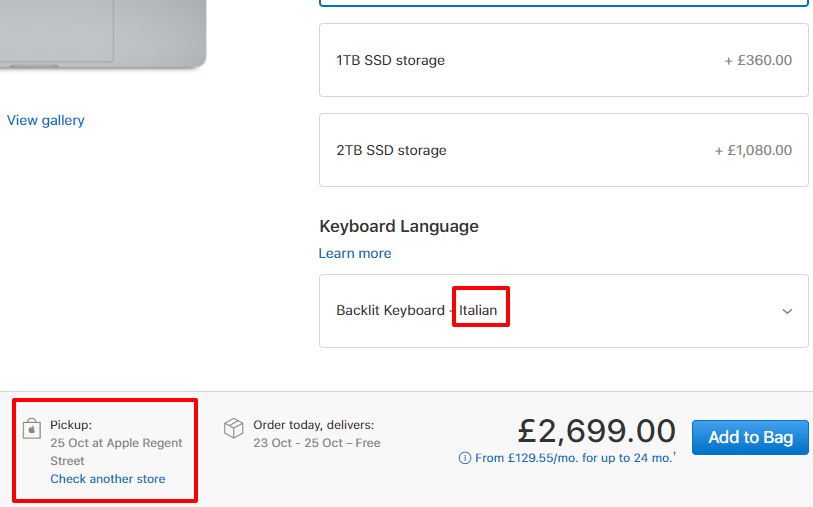Click the Apple bag pickup icon
813x507 pixels.
[32, 429]
